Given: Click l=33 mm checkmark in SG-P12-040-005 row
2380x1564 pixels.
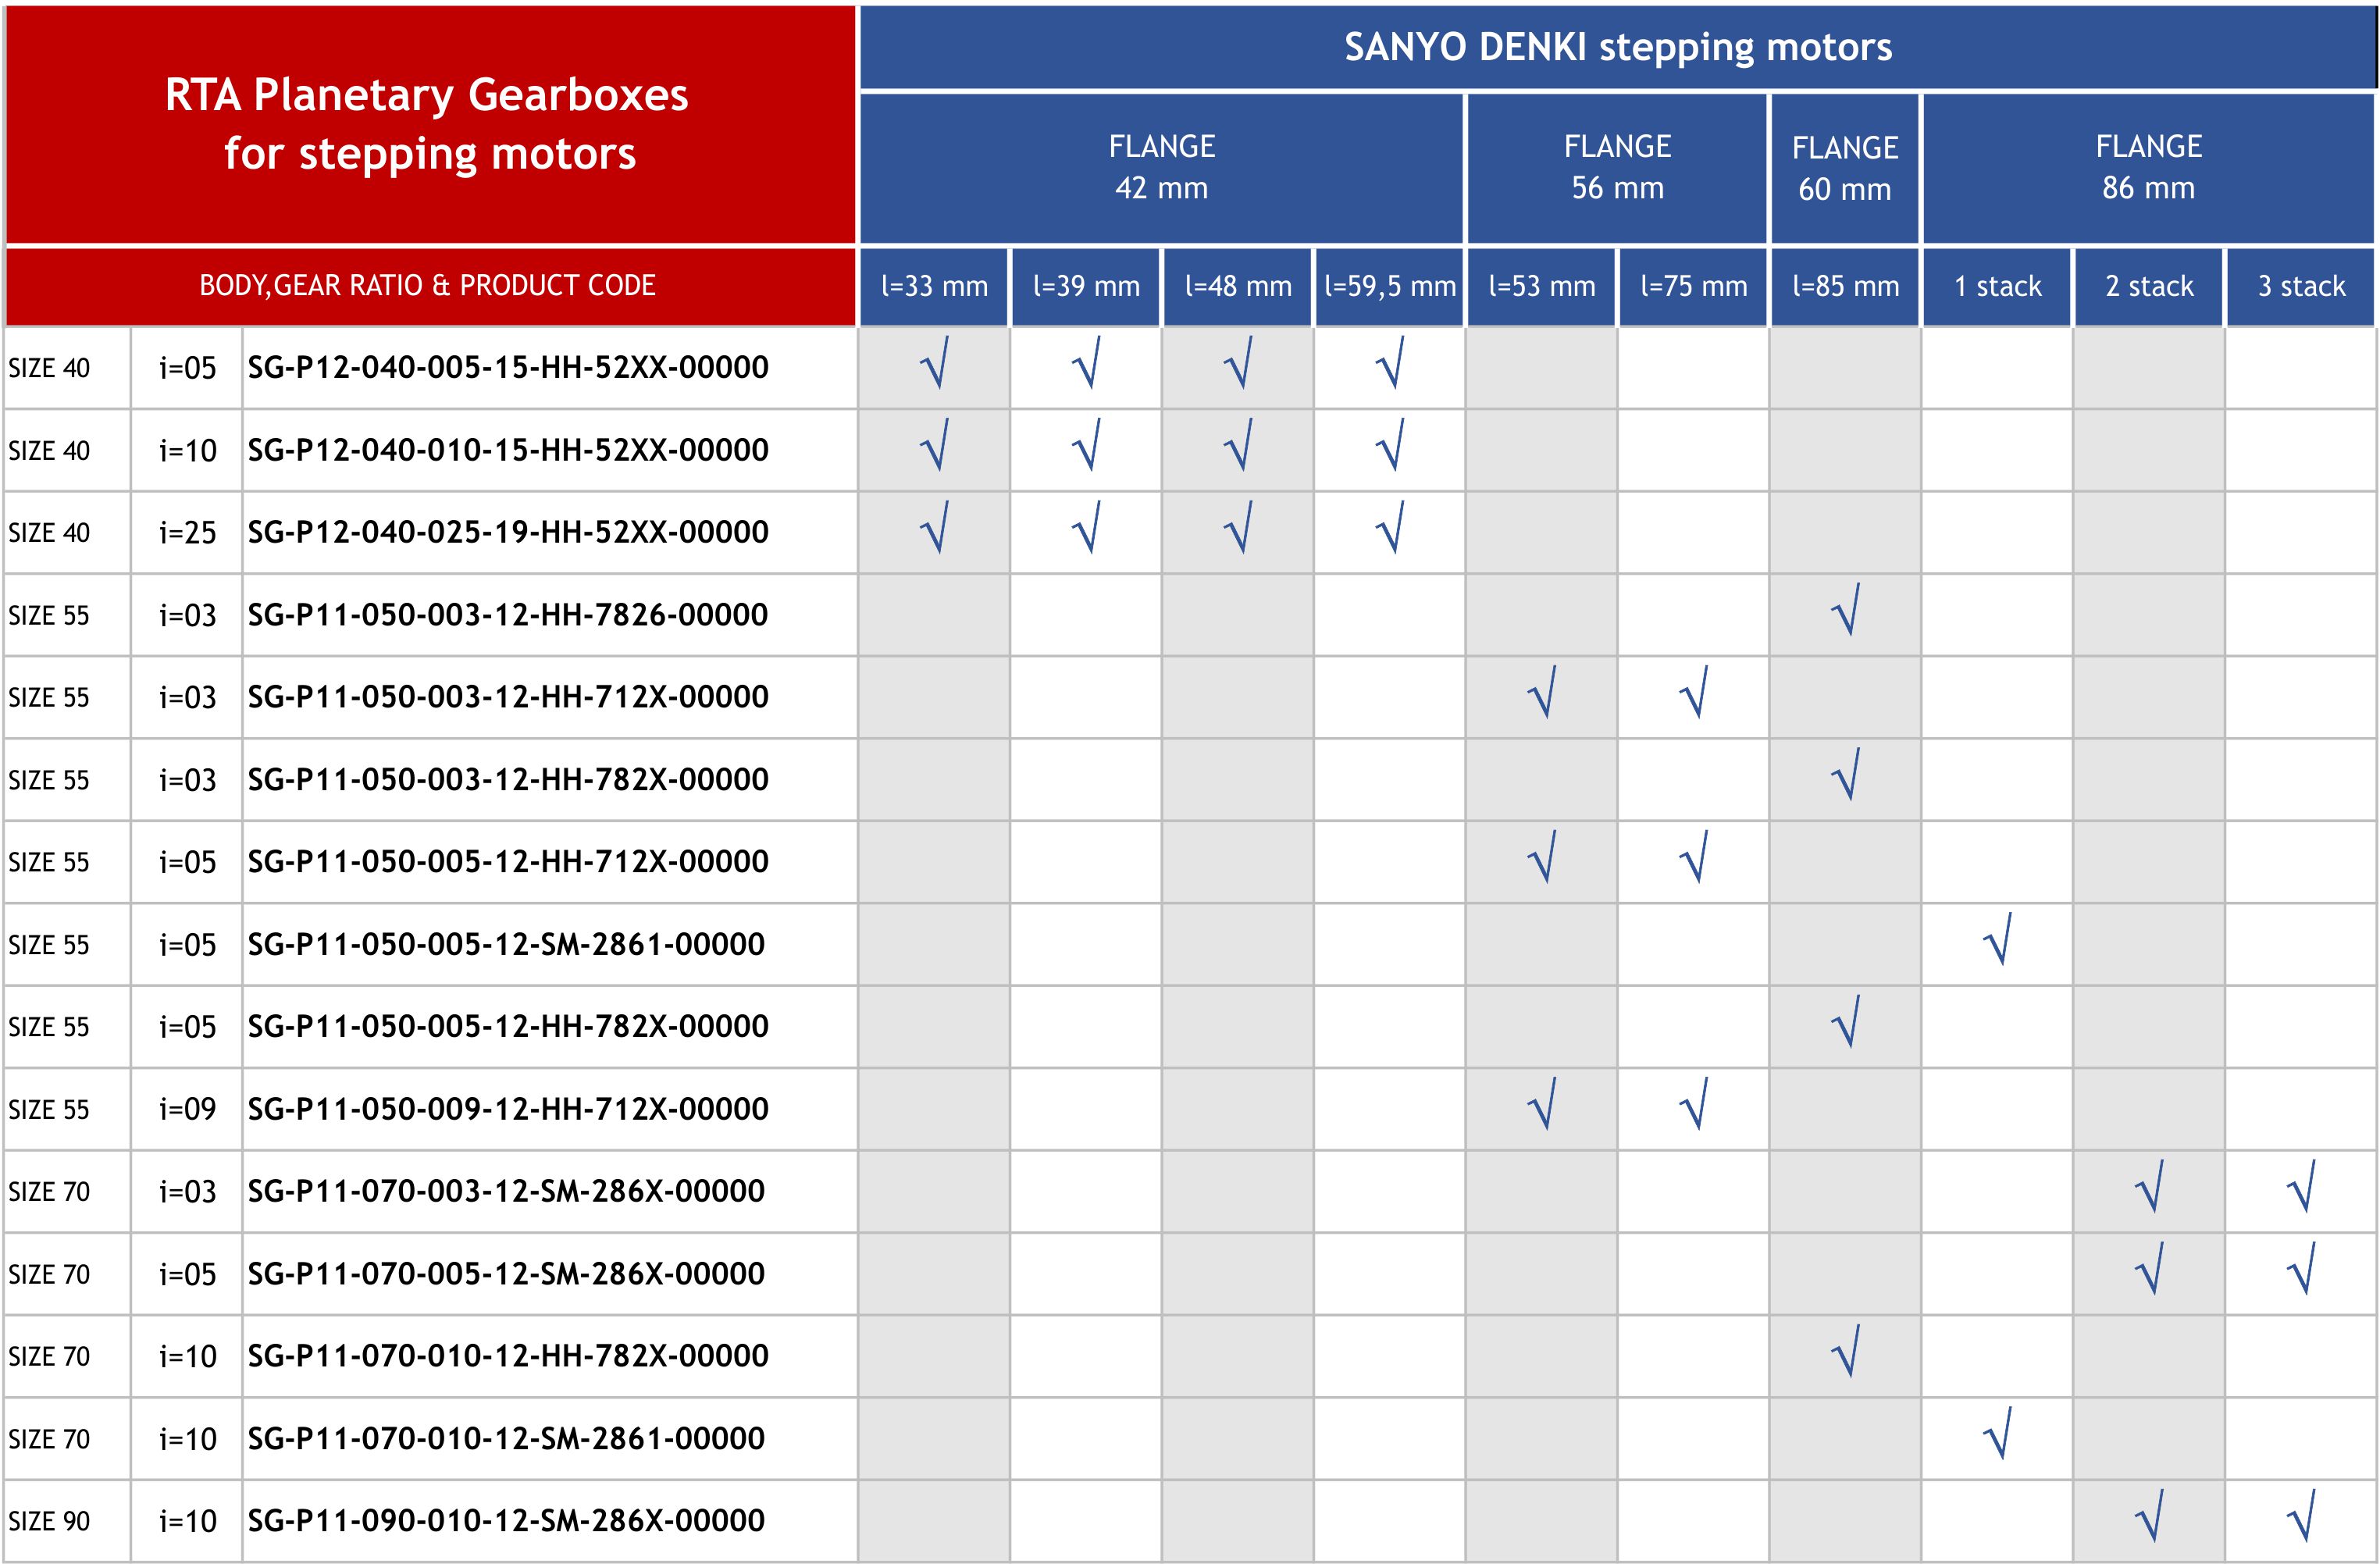Looking at the screenshot, I should [x=934, y=362].
